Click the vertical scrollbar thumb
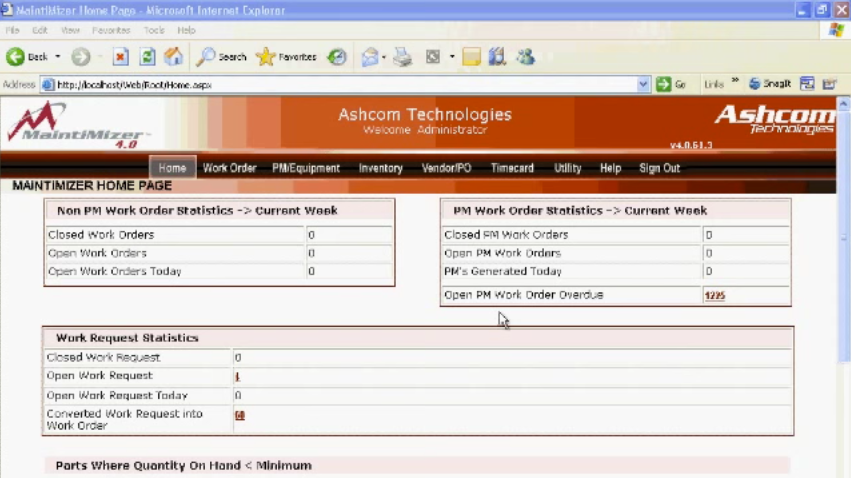This screenshot has height=478, width=851. tap(843, 237)
